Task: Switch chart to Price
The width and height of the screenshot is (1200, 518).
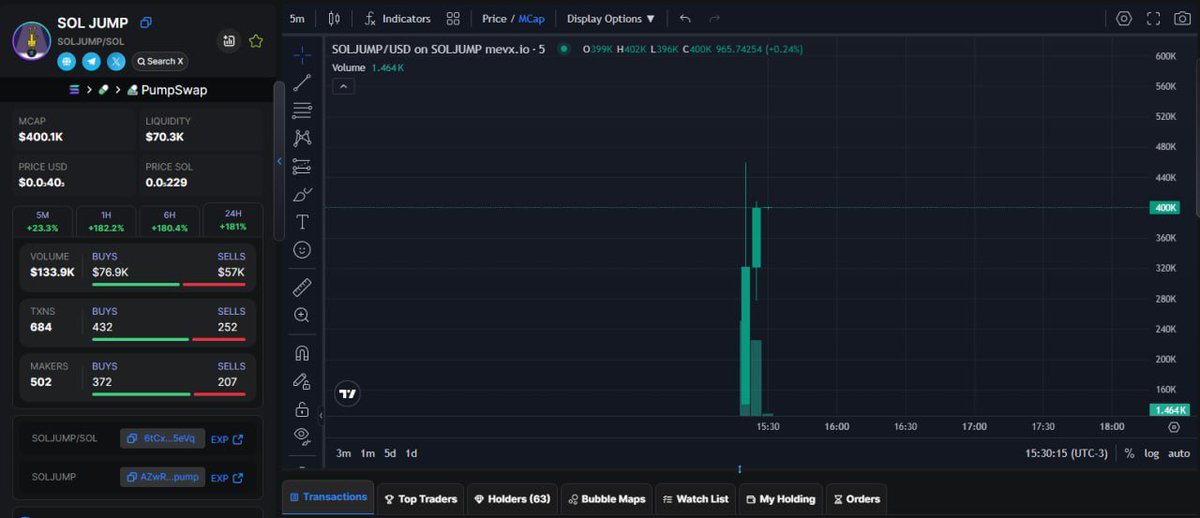Action: coord(494,19)
